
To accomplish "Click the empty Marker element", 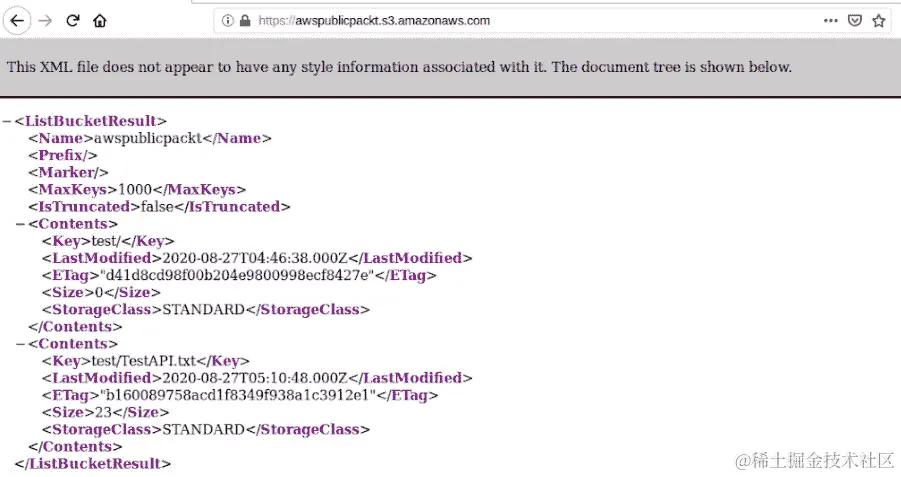I will [x=68, y=172].
